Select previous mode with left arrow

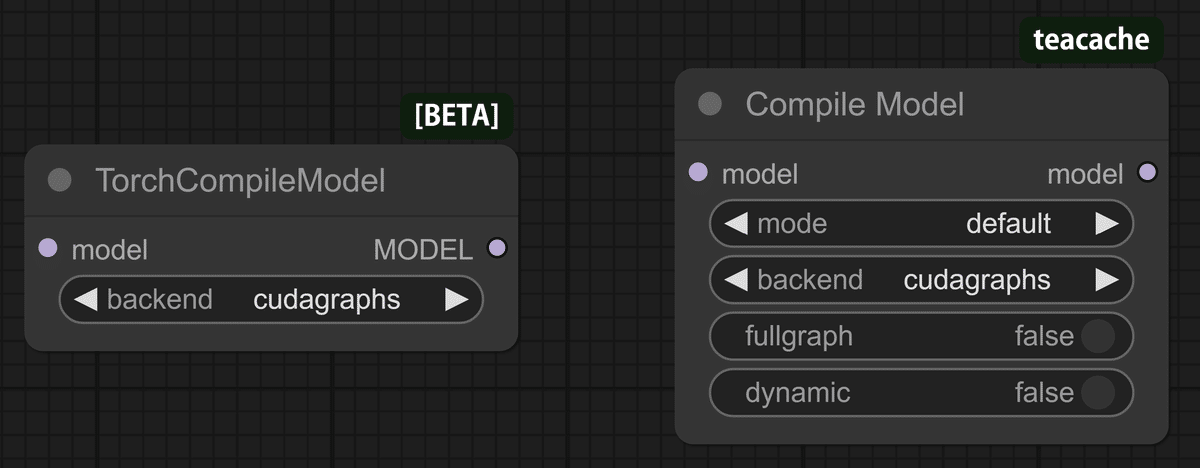pyautogui.click(x=736, y=224)
